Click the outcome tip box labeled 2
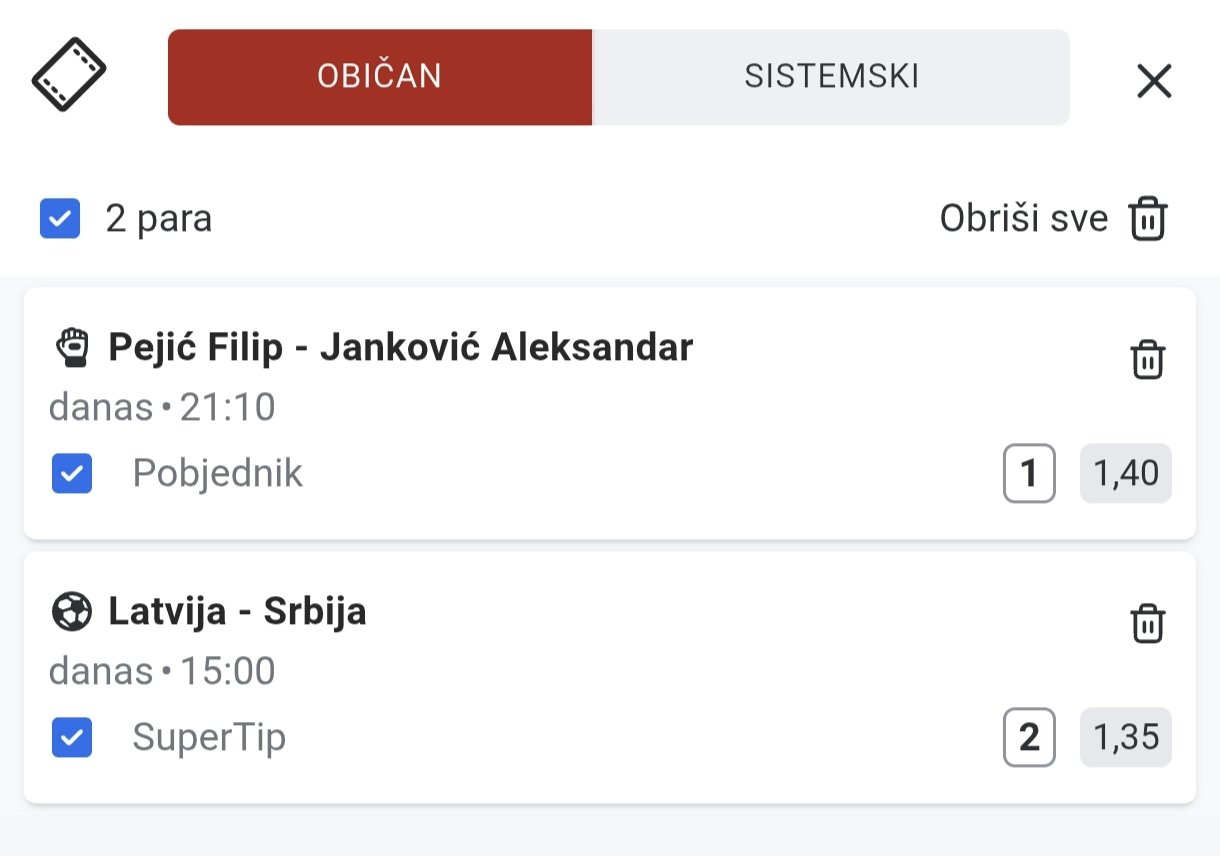1220x856 pixels. 1029,738
